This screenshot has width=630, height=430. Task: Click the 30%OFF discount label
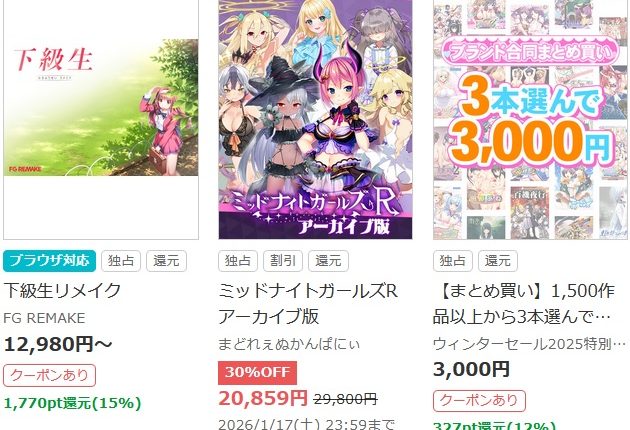258,373
